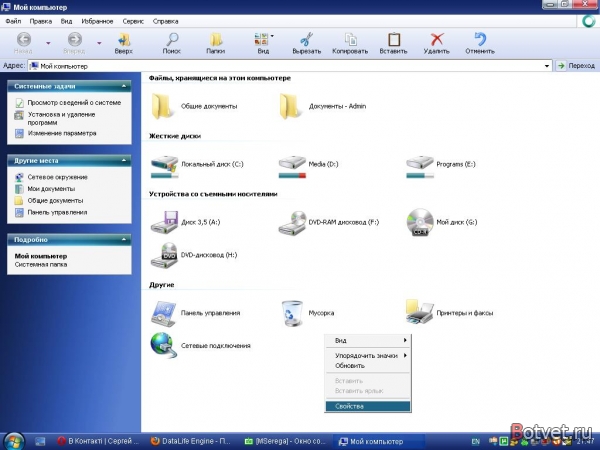This screenshot has height=450, width=600.
Task: Open the Сервис menu
Action: click(133, 21)
